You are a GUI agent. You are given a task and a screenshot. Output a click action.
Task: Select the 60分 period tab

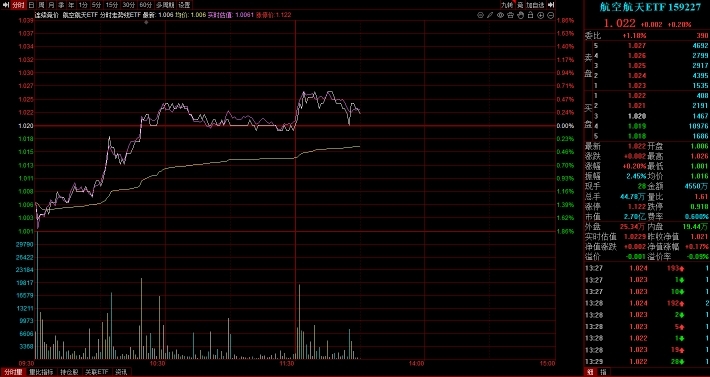(145, 5)
